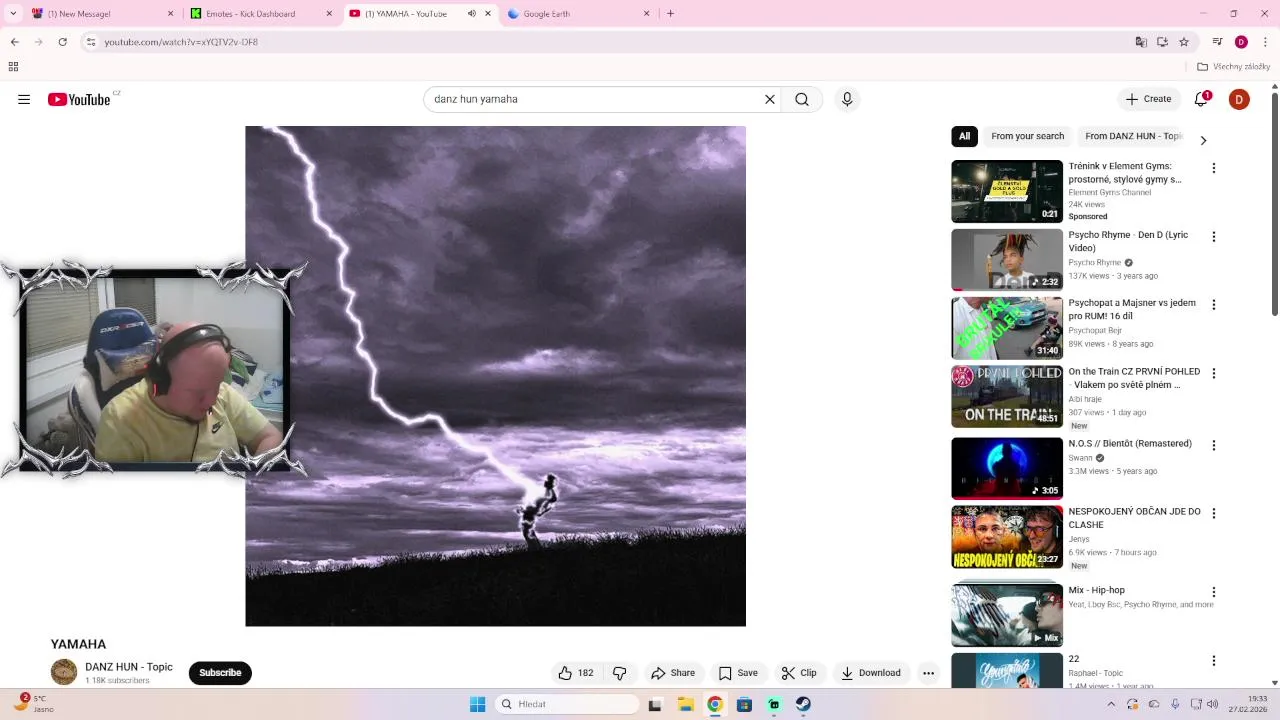Viewport: 1280px width, 720px height.
Task: Like the YAMAHA video
Action: pyautogui.click(x=576, y=673)
